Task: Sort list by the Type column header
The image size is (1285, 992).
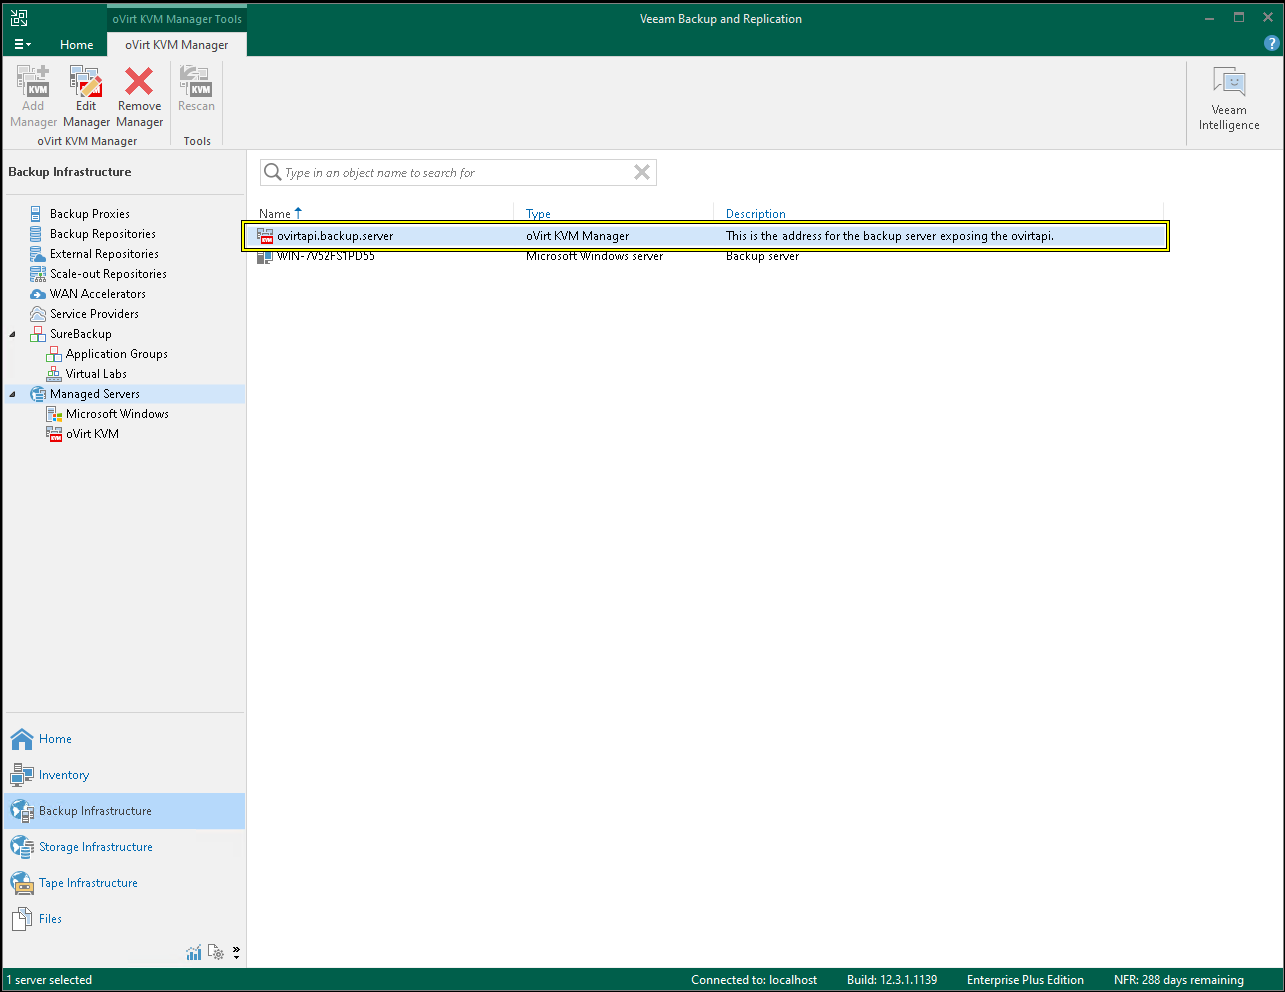Action: coord(538,213)
